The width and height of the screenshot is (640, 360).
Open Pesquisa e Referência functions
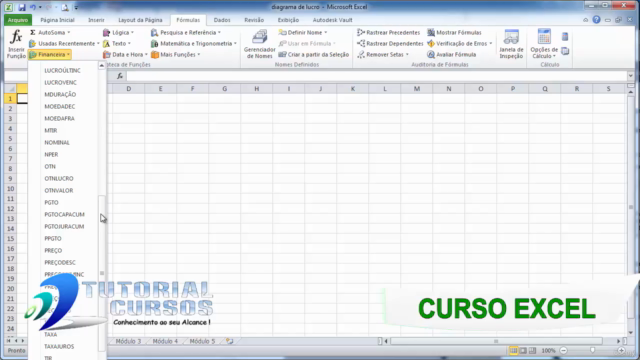point(185,32)
